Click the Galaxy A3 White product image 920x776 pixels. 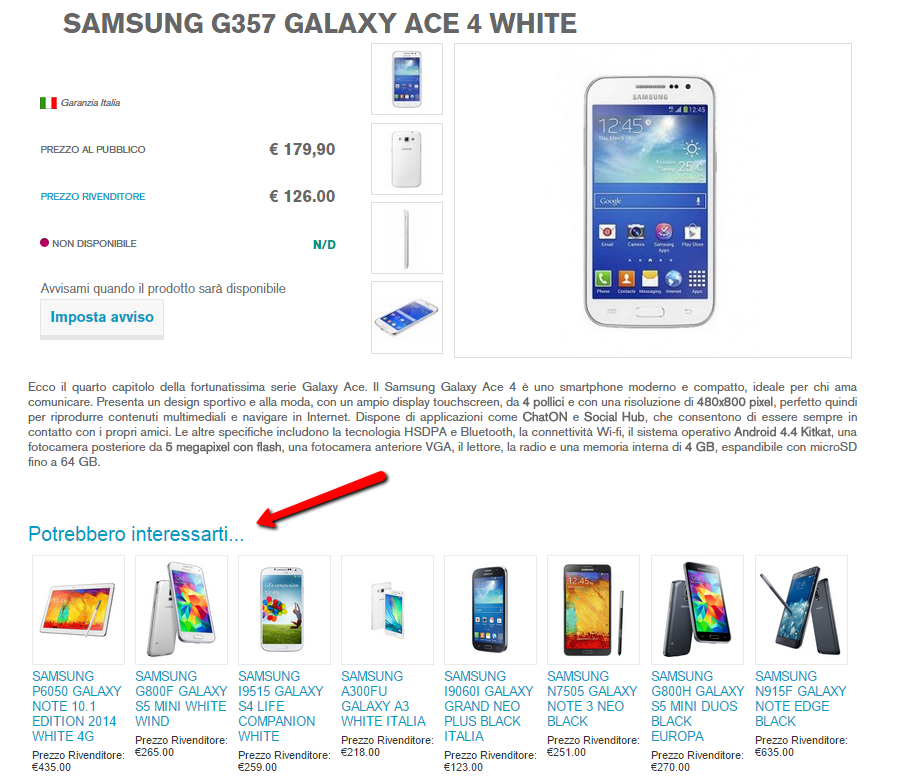[x=387, y=610]
